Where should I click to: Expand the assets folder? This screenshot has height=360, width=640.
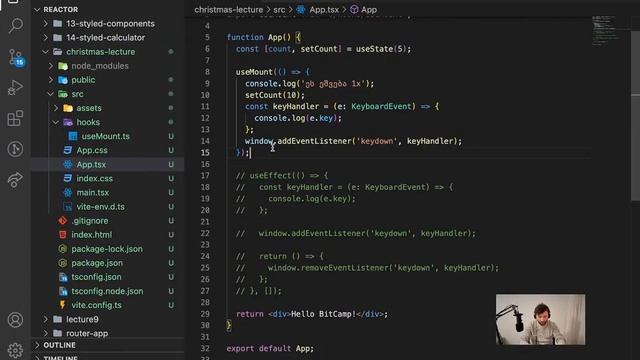(56, 108)
